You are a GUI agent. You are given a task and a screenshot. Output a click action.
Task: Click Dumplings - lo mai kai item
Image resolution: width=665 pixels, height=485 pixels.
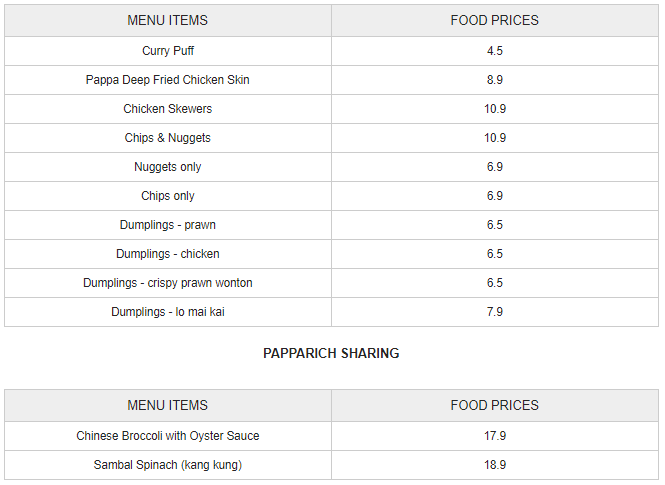pyautogui.click(x=168, y=312)
